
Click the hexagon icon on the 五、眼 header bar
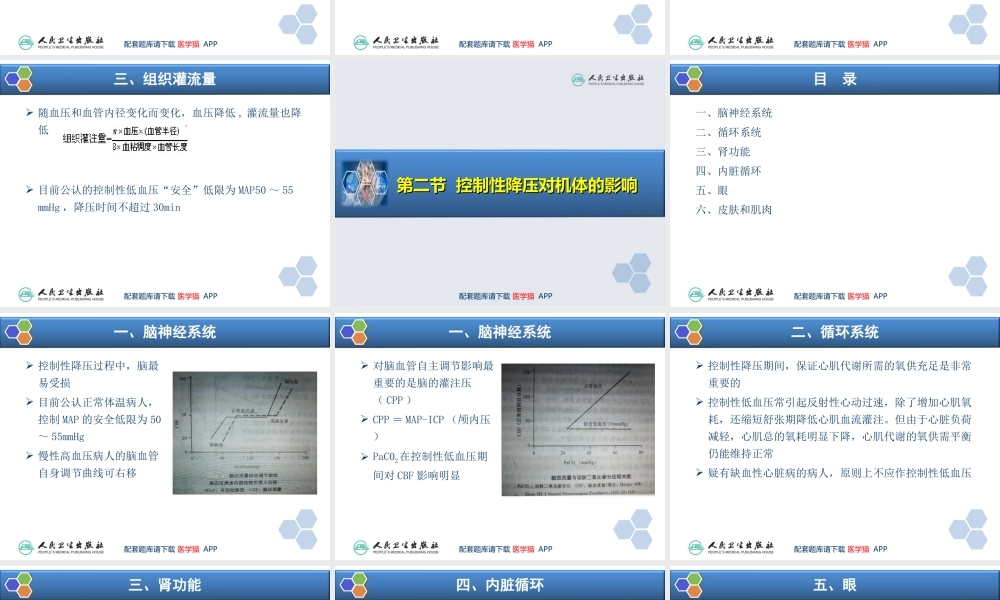pos(687,585)
